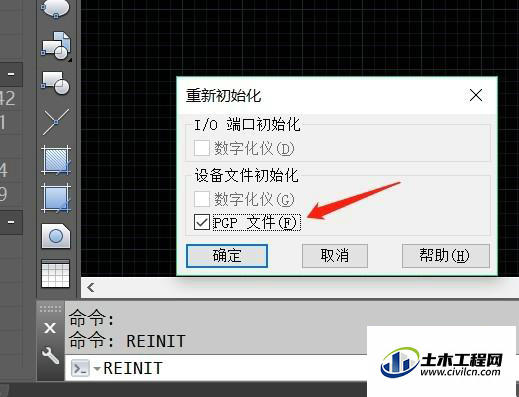Open recent commands dropdown arrow

click(97, 369)
